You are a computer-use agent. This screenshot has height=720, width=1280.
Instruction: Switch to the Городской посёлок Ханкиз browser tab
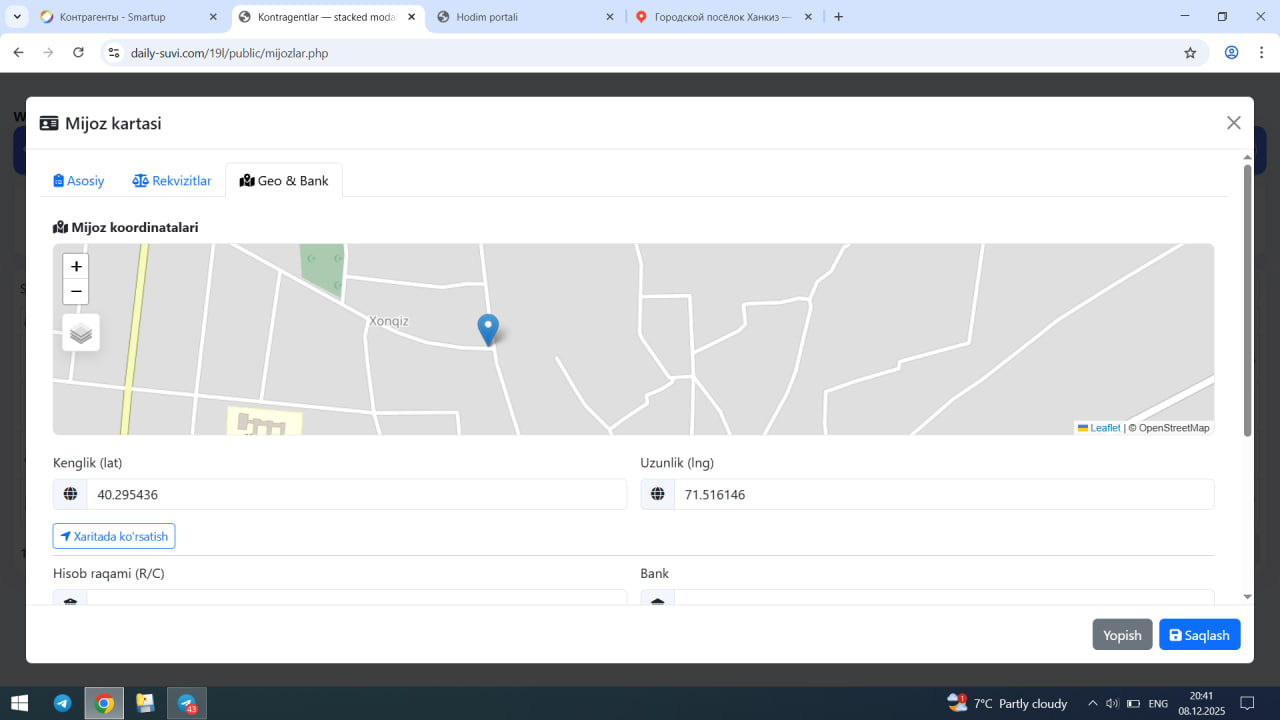pyautogui.click(x=725, y=17)
